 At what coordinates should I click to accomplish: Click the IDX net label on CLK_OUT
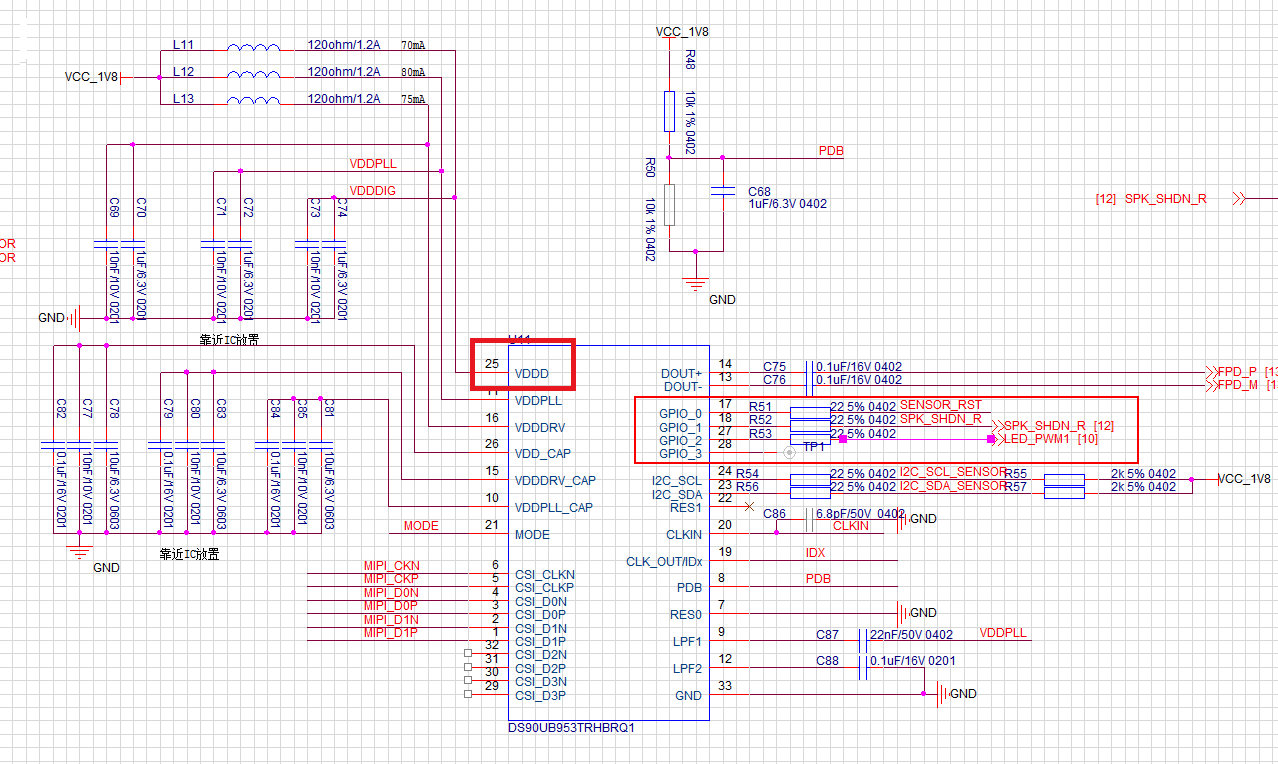[x=815, y=553]
